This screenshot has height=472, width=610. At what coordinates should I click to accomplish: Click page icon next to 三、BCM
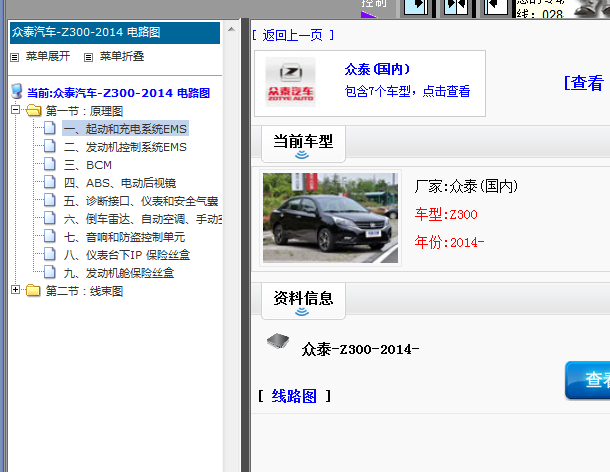click(50, 164)
